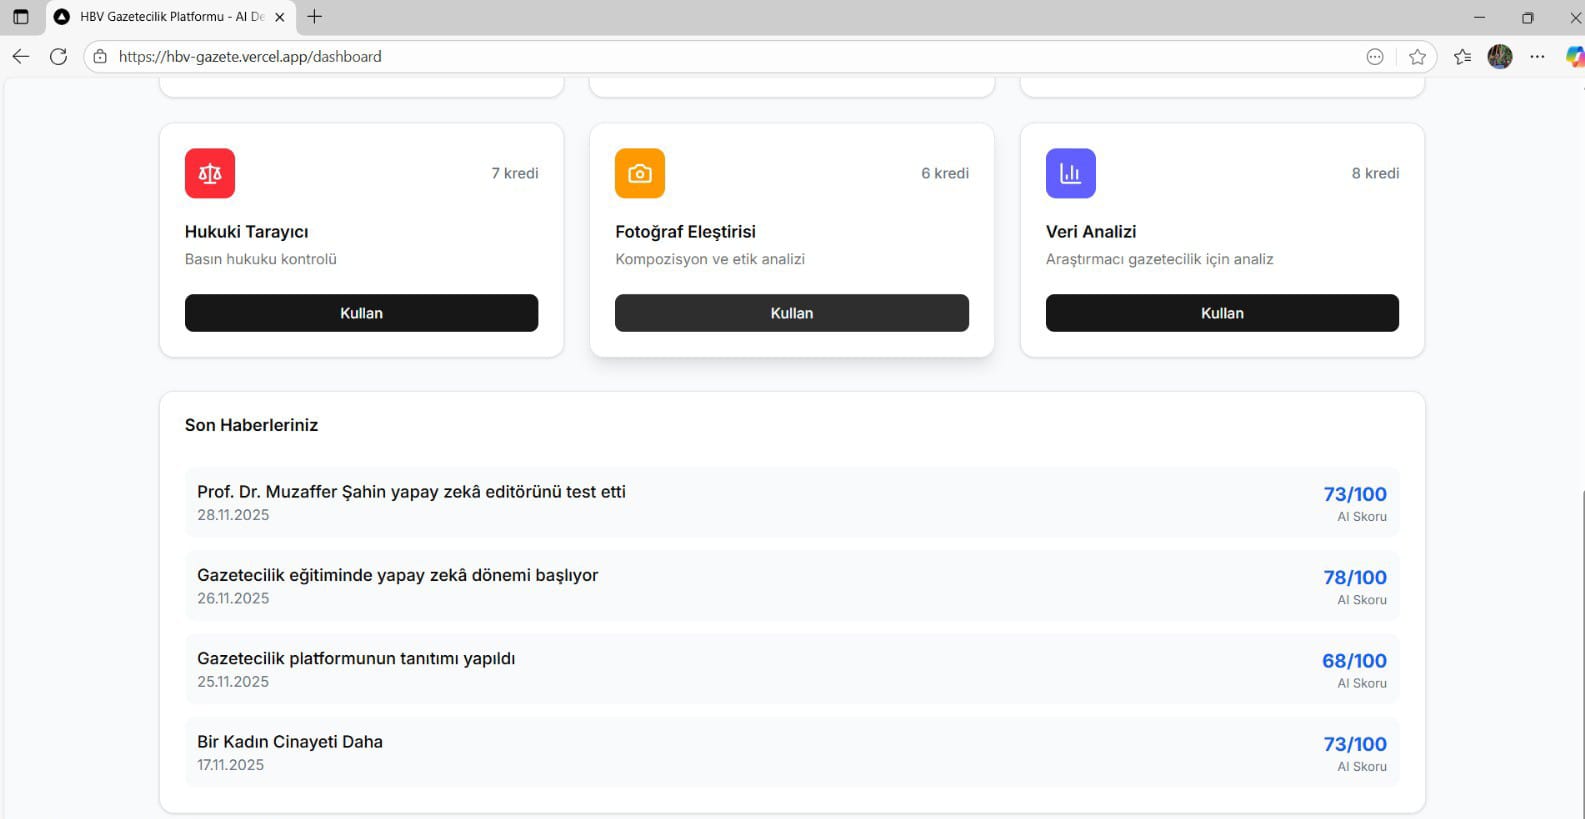Screen dimensions: 1585x819
Task: Open browser settings and more menu
Action: coord(1537,57)
